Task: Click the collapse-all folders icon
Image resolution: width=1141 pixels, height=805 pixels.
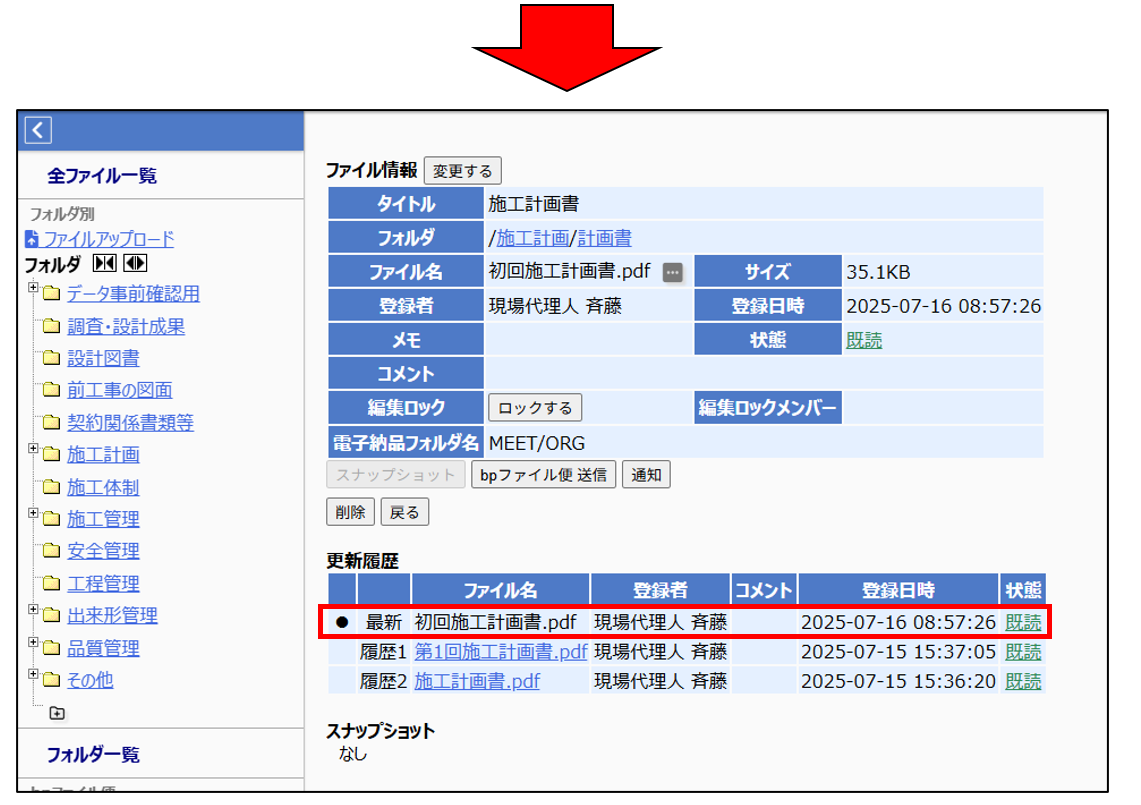Action: (x=104, y=264)
